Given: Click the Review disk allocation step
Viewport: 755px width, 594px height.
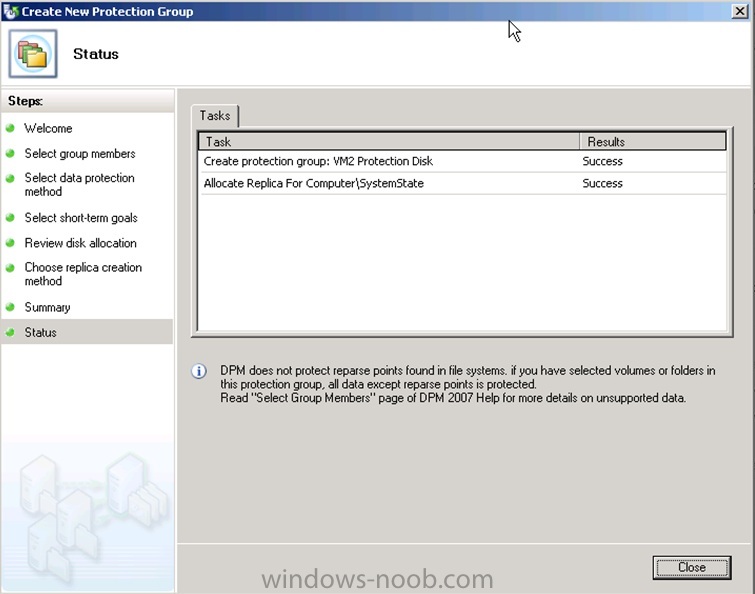Looking at the screenshot, I should [80, 243].
